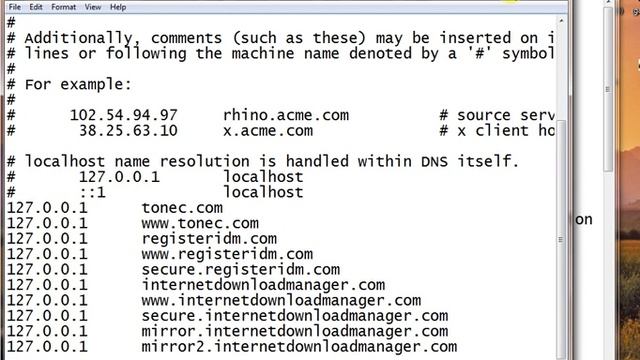
Task: Click the mirror.internetdownloadmanager.com entry
Action: [295, 331]
